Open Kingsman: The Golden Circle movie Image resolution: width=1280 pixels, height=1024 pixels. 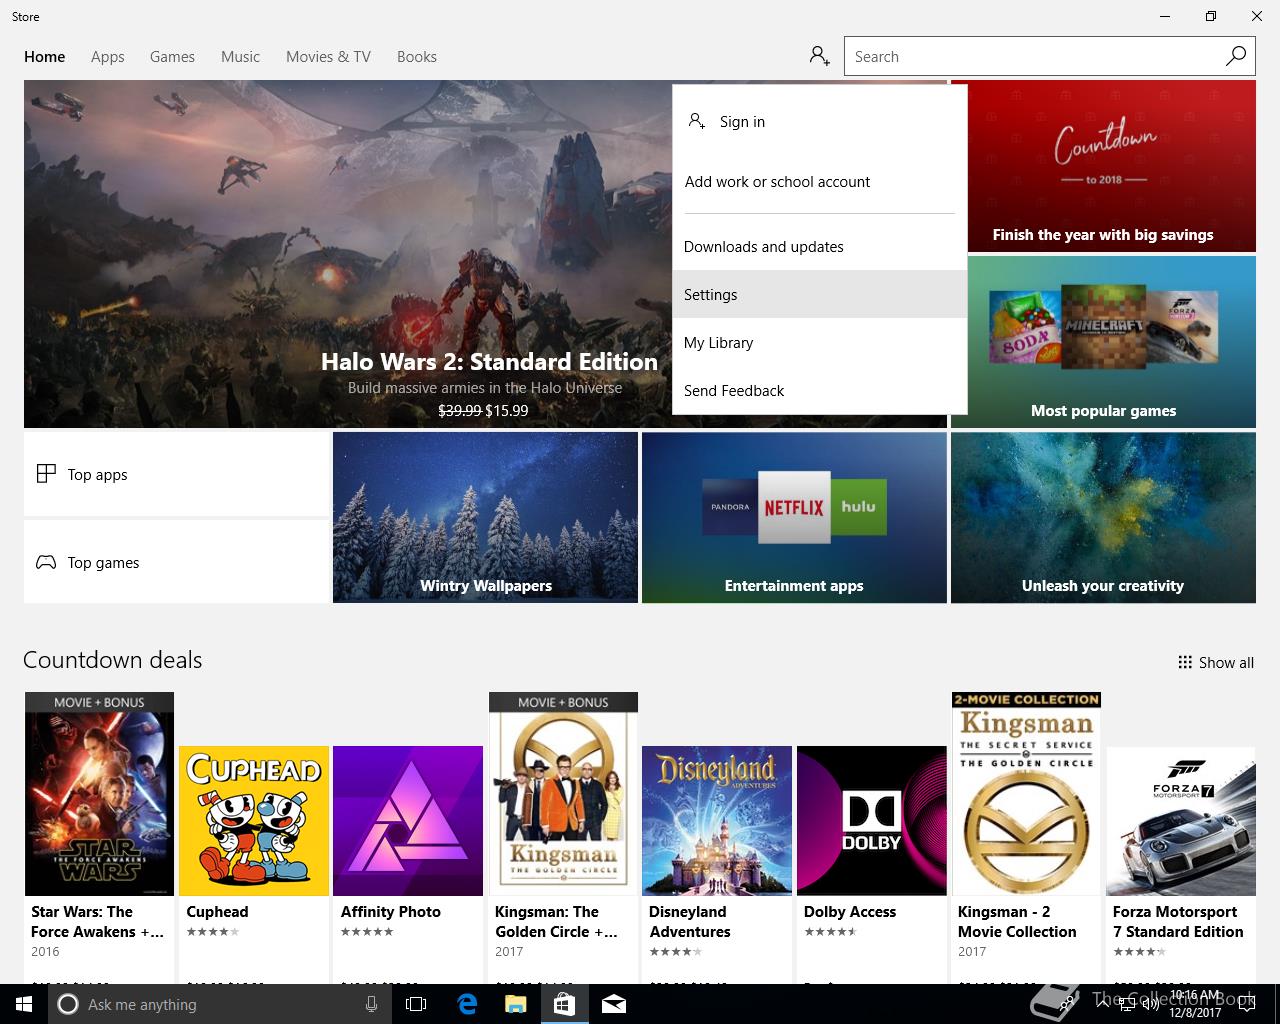click(563, 836)
